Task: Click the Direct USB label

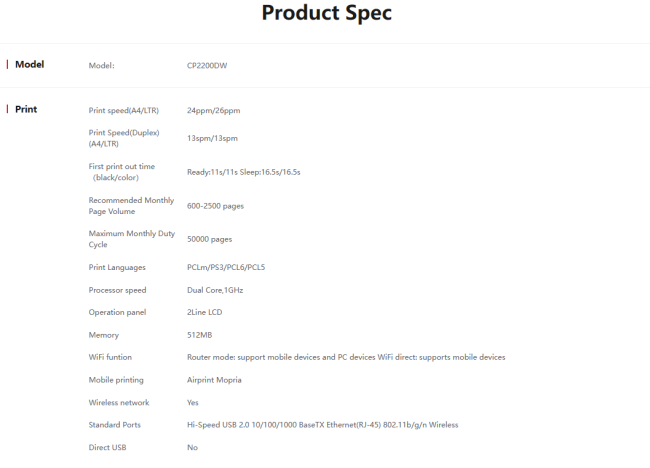Action: tap(107, 447)
